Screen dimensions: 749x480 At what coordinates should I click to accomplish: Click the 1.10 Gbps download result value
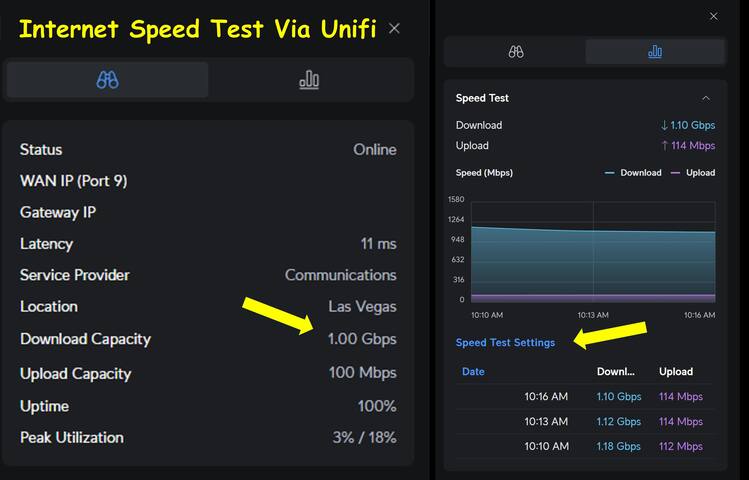[688, 126]
